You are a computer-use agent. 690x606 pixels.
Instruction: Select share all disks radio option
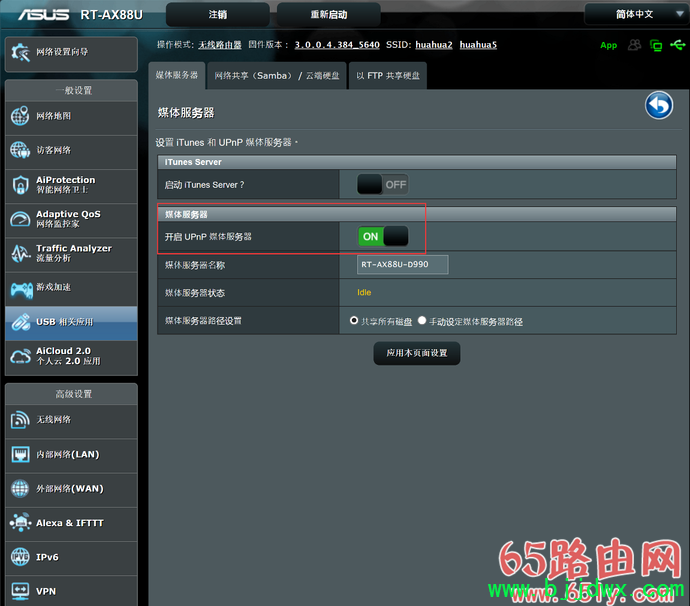coord(354,320)
